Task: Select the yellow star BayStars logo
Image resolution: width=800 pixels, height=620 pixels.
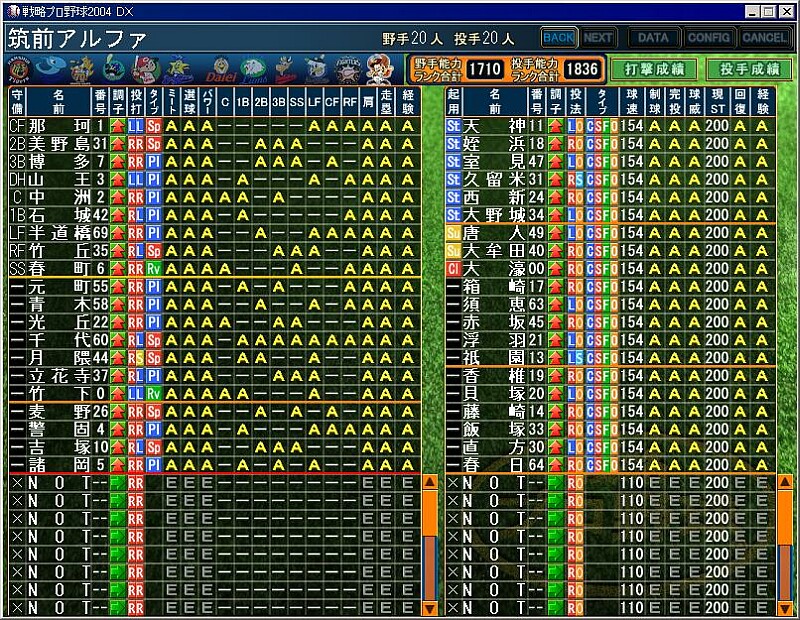Action: pyautogui.click(x=178, y=69)
